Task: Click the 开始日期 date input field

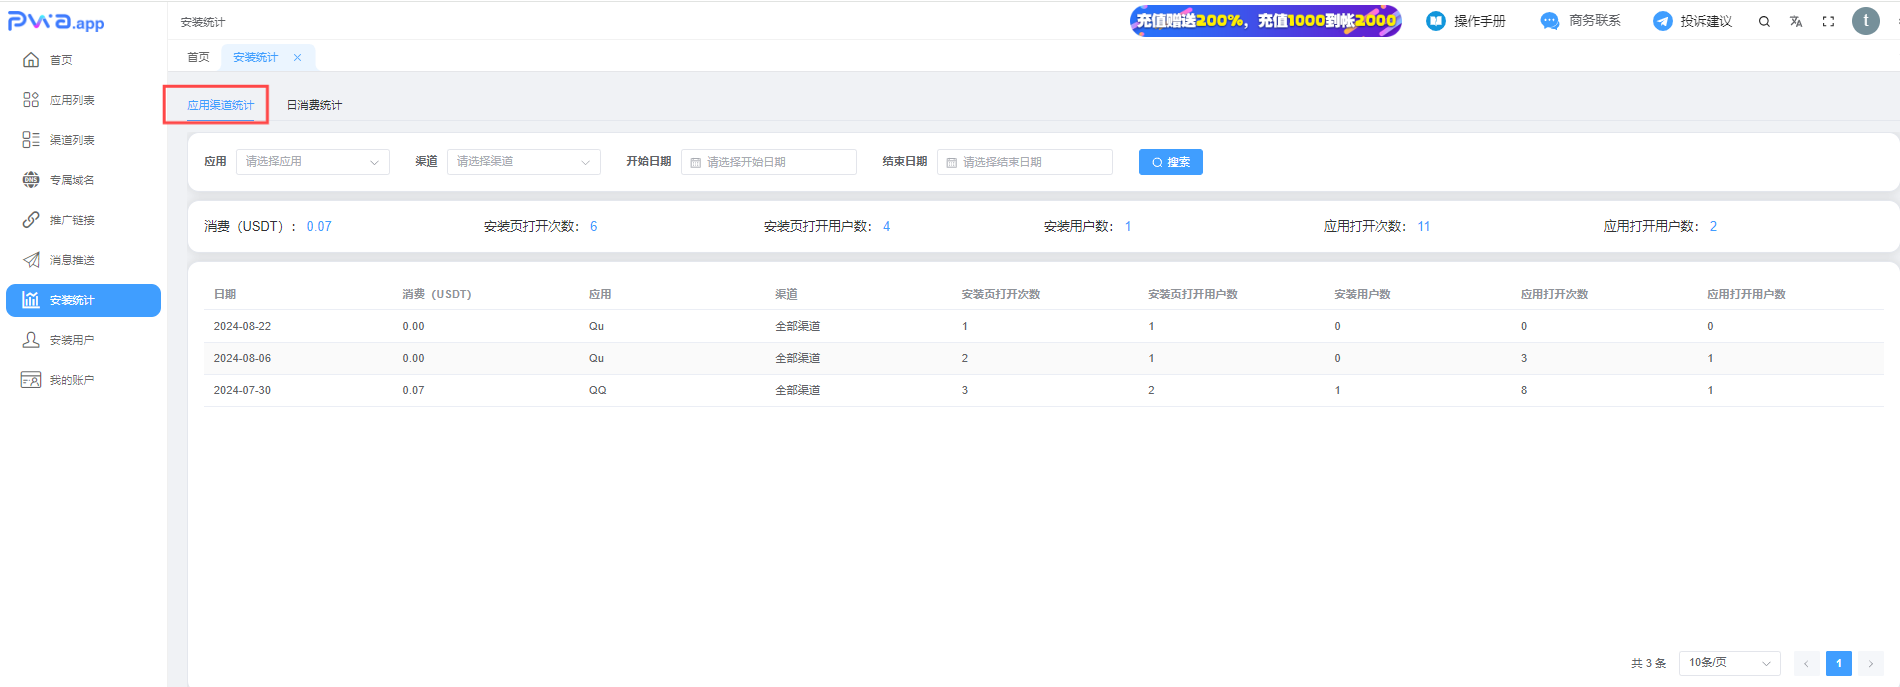Action: 768,162
